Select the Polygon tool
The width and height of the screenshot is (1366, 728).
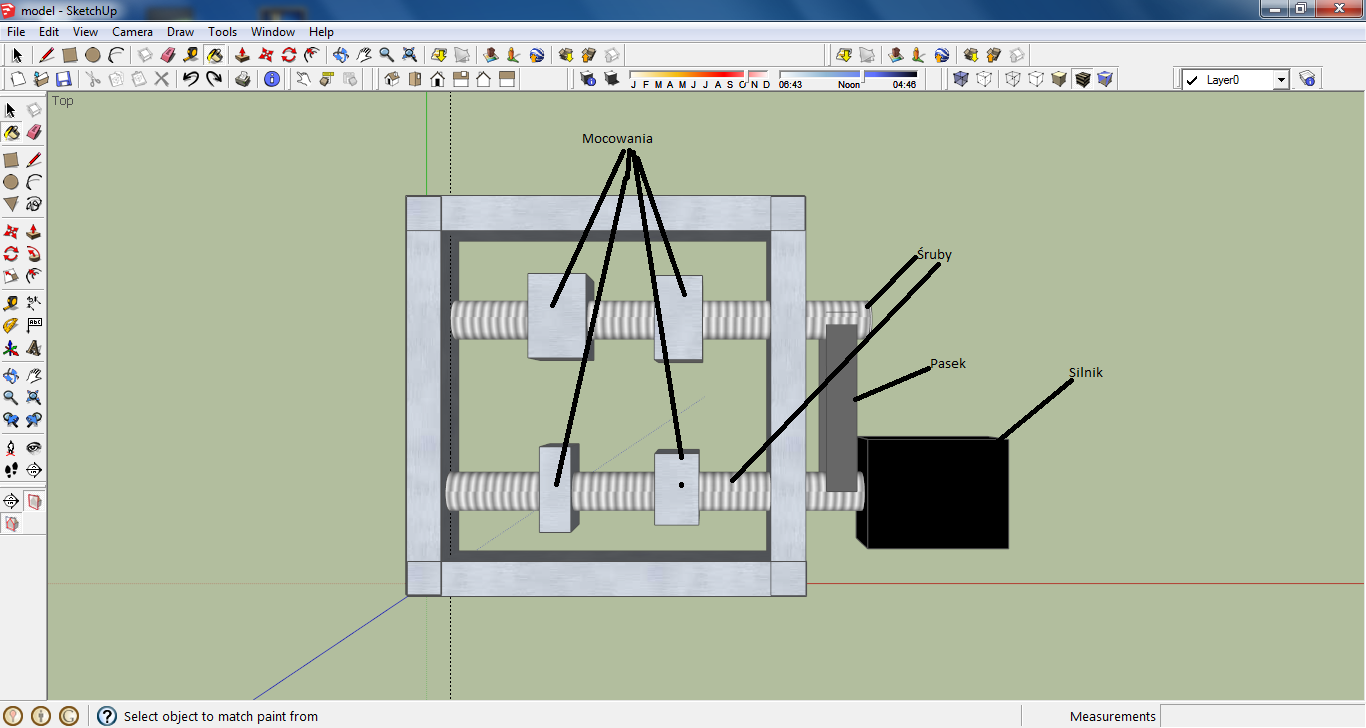[x=11, y=204]
